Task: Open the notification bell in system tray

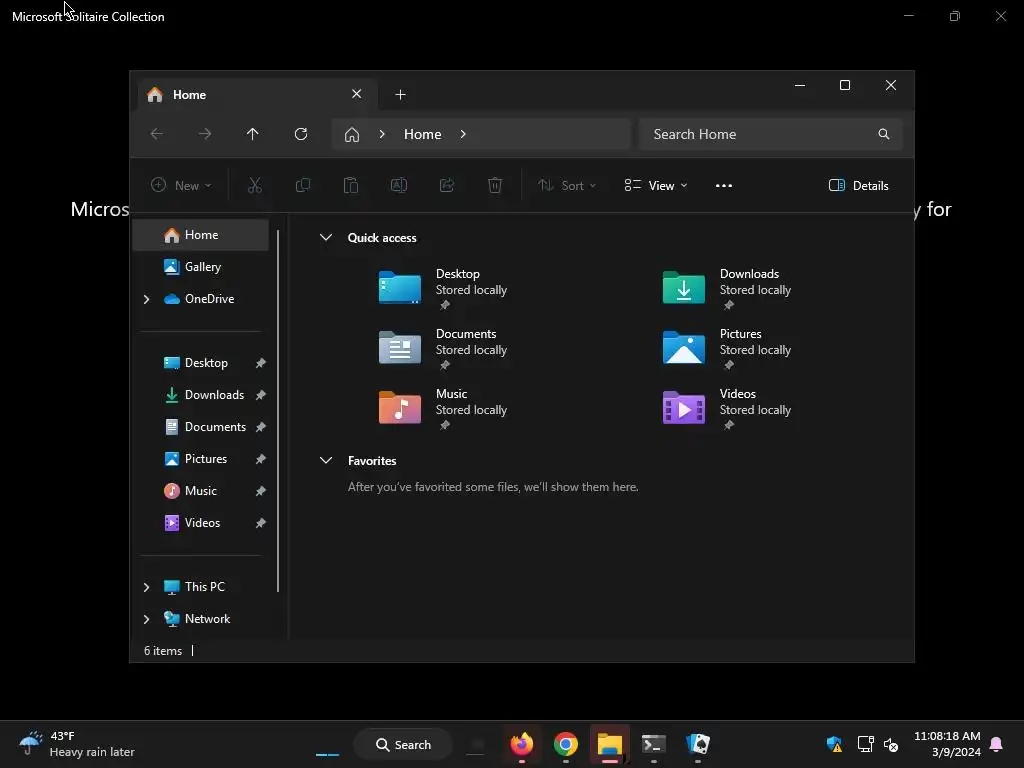Action: point(997,744)
